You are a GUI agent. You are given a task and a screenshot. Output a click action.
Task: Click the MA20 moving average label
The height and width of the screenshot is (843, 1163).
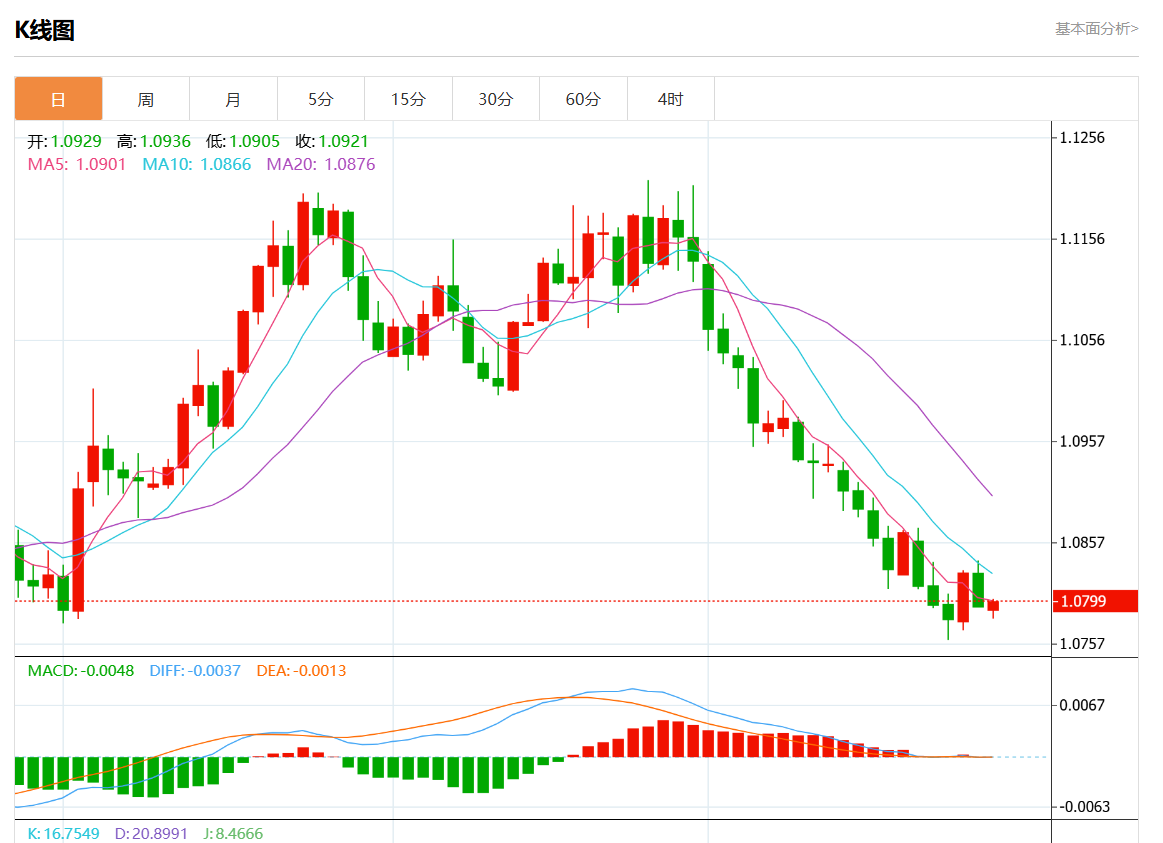(320, 164)
